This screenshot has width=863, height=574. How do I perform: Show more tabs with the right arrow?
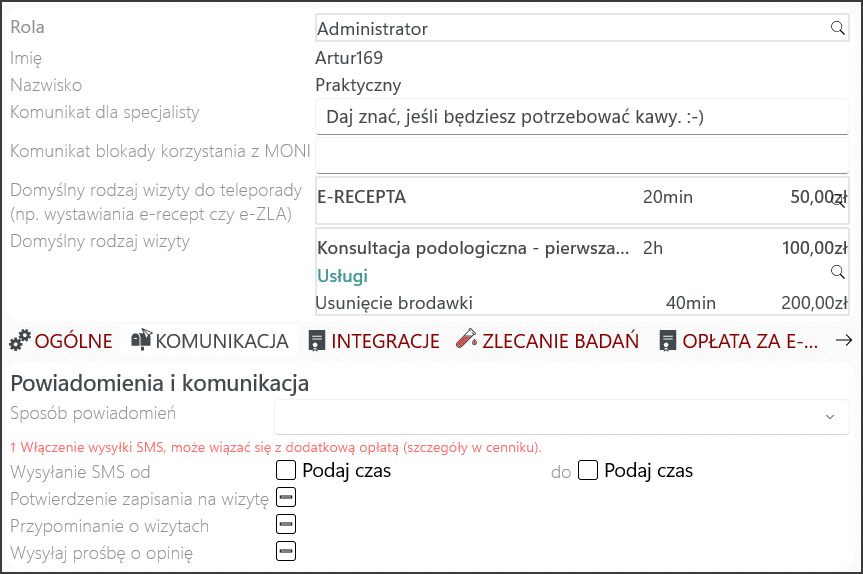coord(844,341)
